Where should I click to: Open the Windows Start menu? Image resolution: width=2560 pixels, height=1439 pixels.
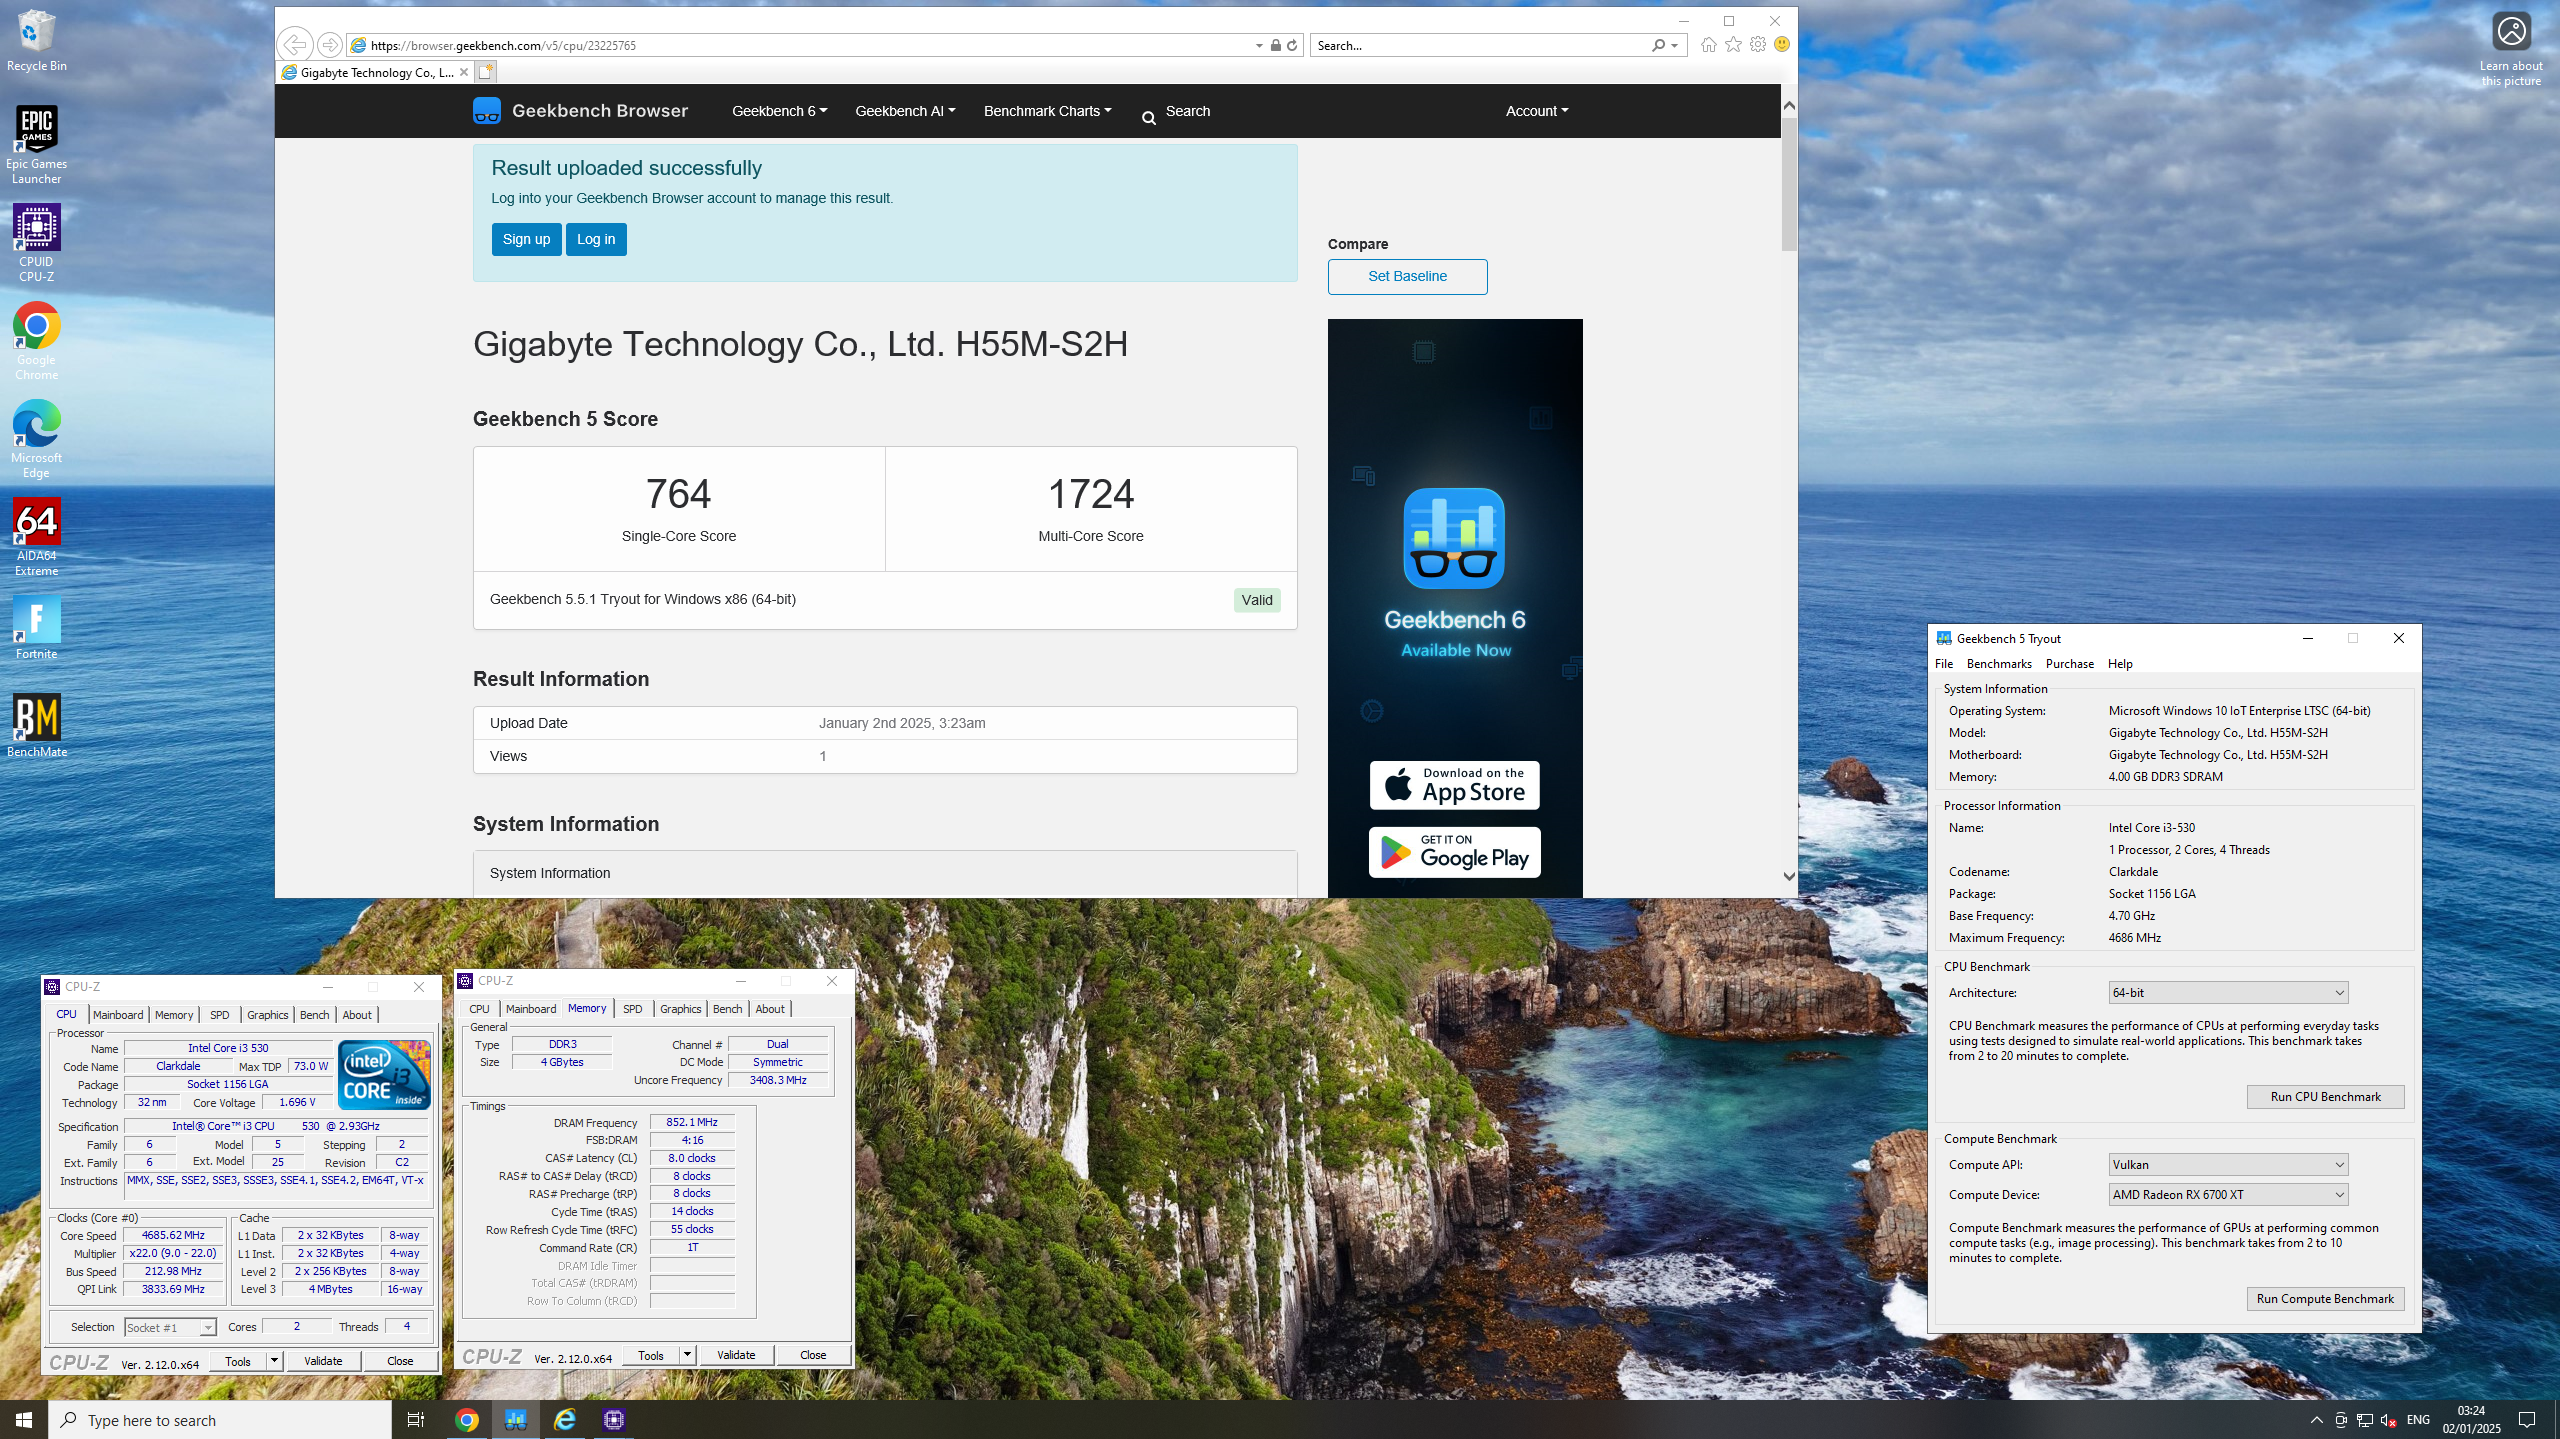click(x=24, y=1420)
